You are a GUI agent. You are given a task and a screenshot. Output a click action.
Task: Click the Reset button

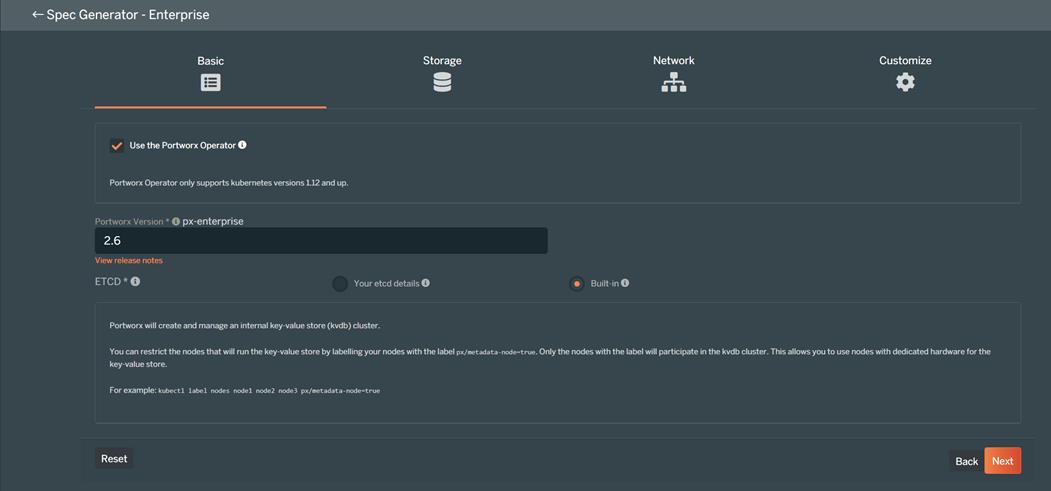pyautogui.click(x=114, y=459)
